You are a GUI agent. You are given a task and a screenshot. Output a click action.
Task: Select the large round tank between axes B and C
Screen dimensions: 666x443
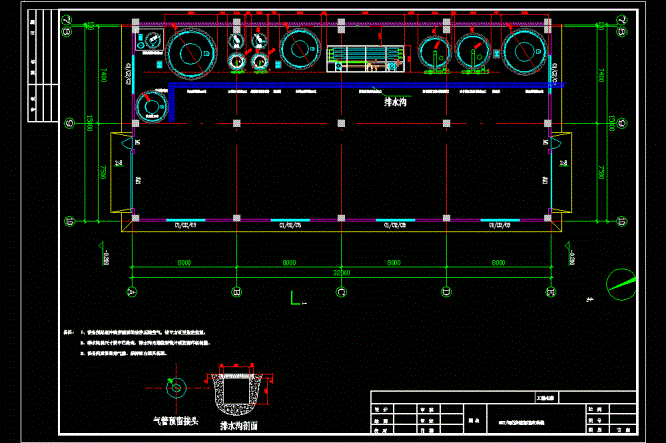click(299, 49)
